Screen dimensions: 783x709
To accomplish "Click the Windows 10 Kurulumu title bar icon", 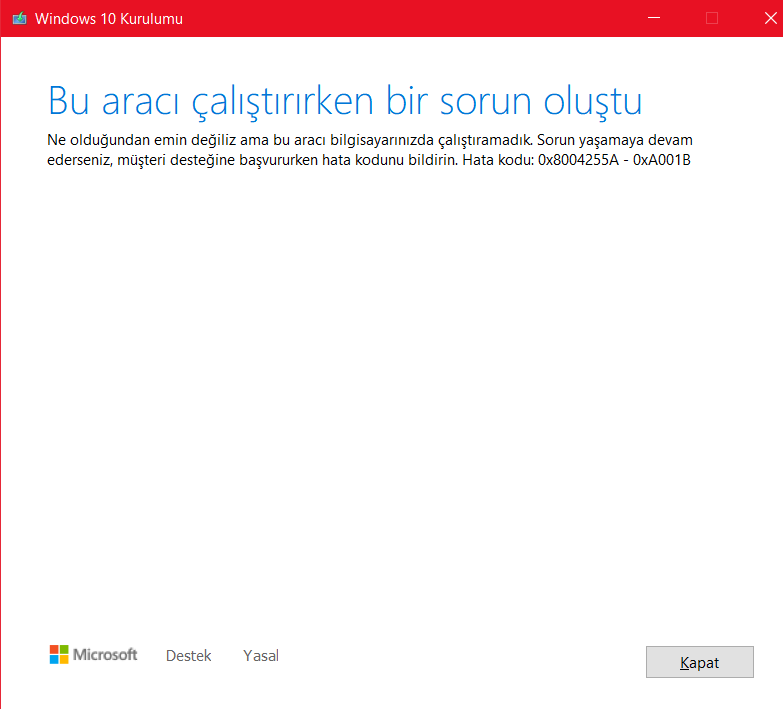I will pyautogui.click(x=19, y=19).
